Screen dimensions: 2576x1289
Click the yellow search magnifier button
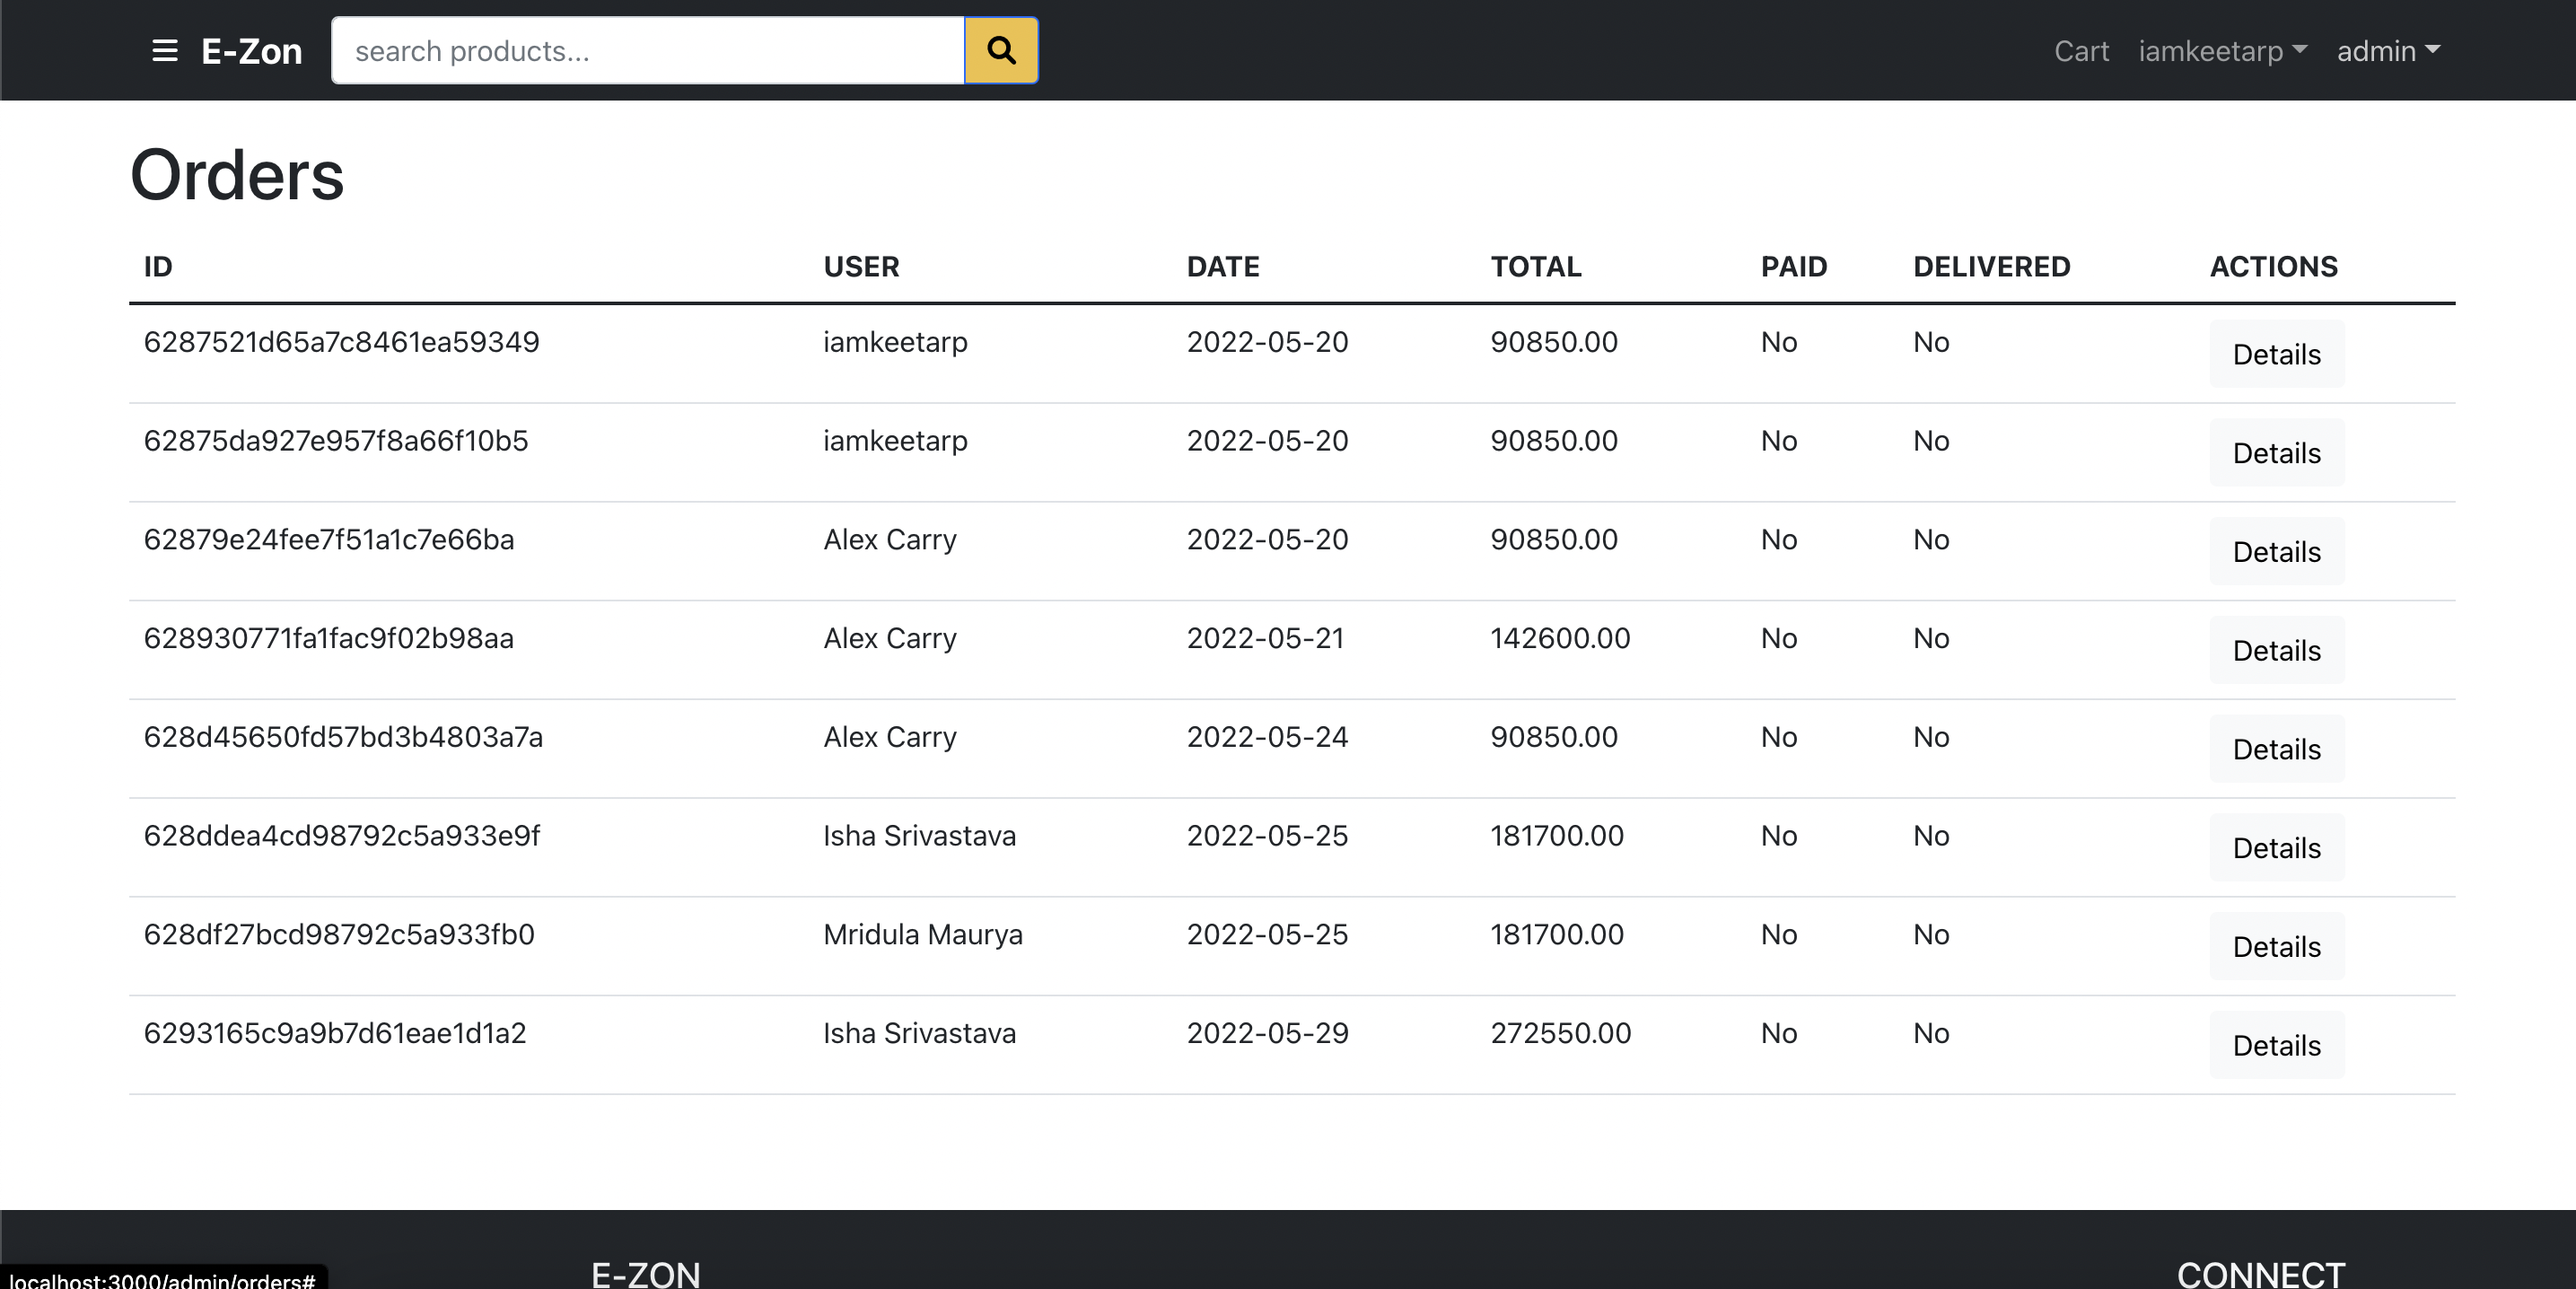click(x=1001, y=51)
